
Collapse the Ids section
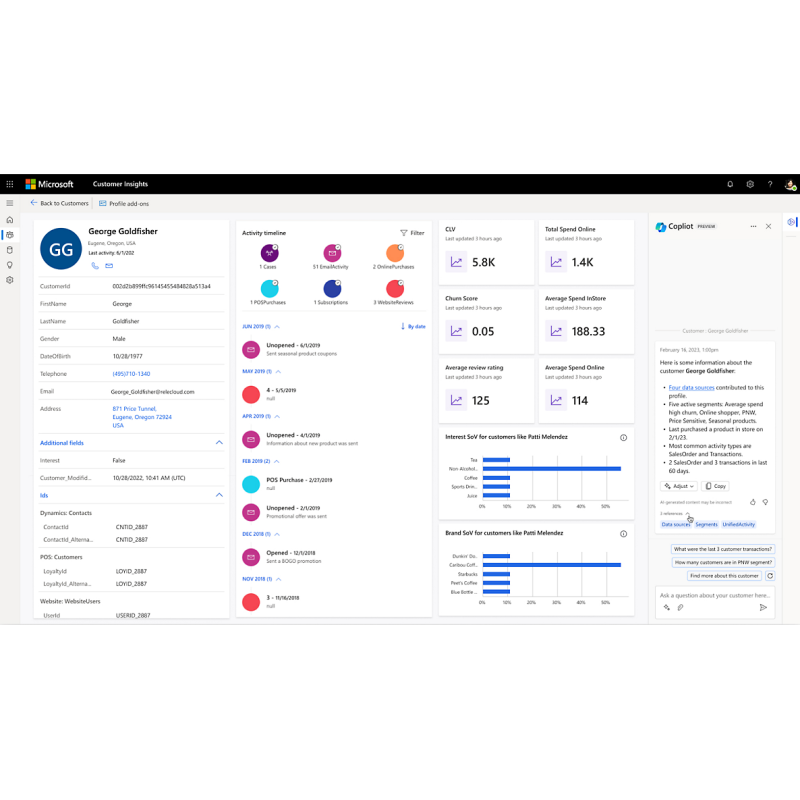(219, 495)
